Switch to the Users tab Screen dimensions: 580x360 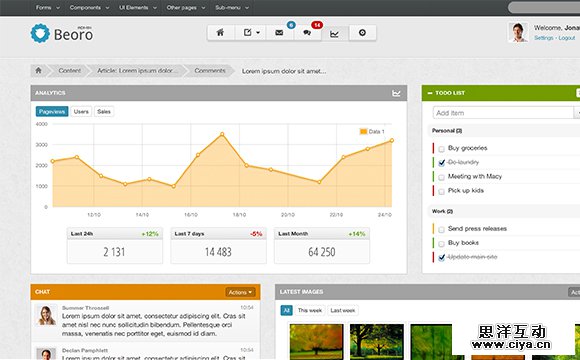point(81,111)
